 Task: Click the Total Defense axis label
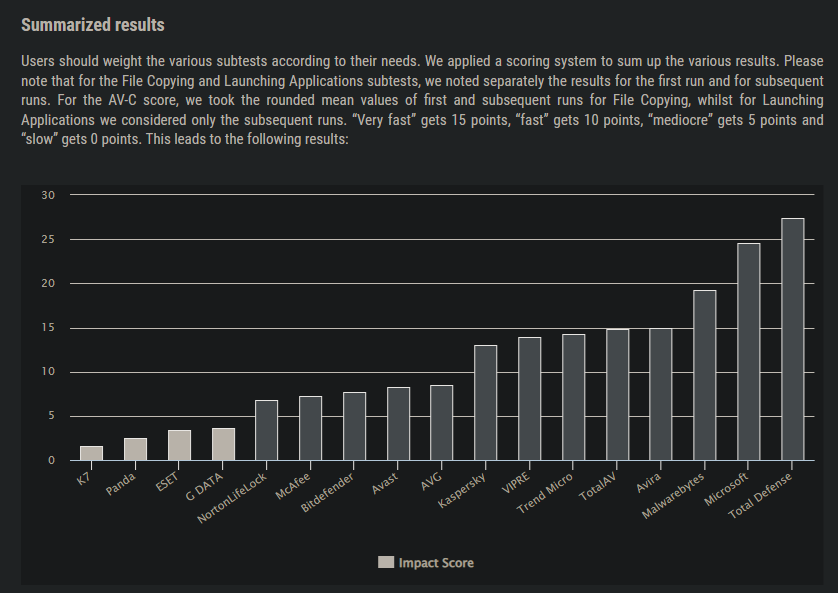(760, 496)
